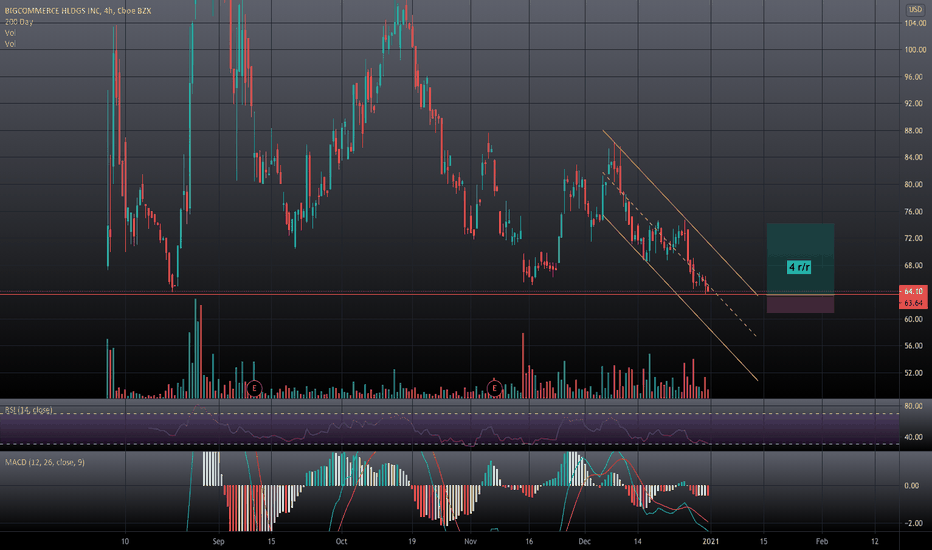Click the 16 date on time axis

click(x=529, y=542)
